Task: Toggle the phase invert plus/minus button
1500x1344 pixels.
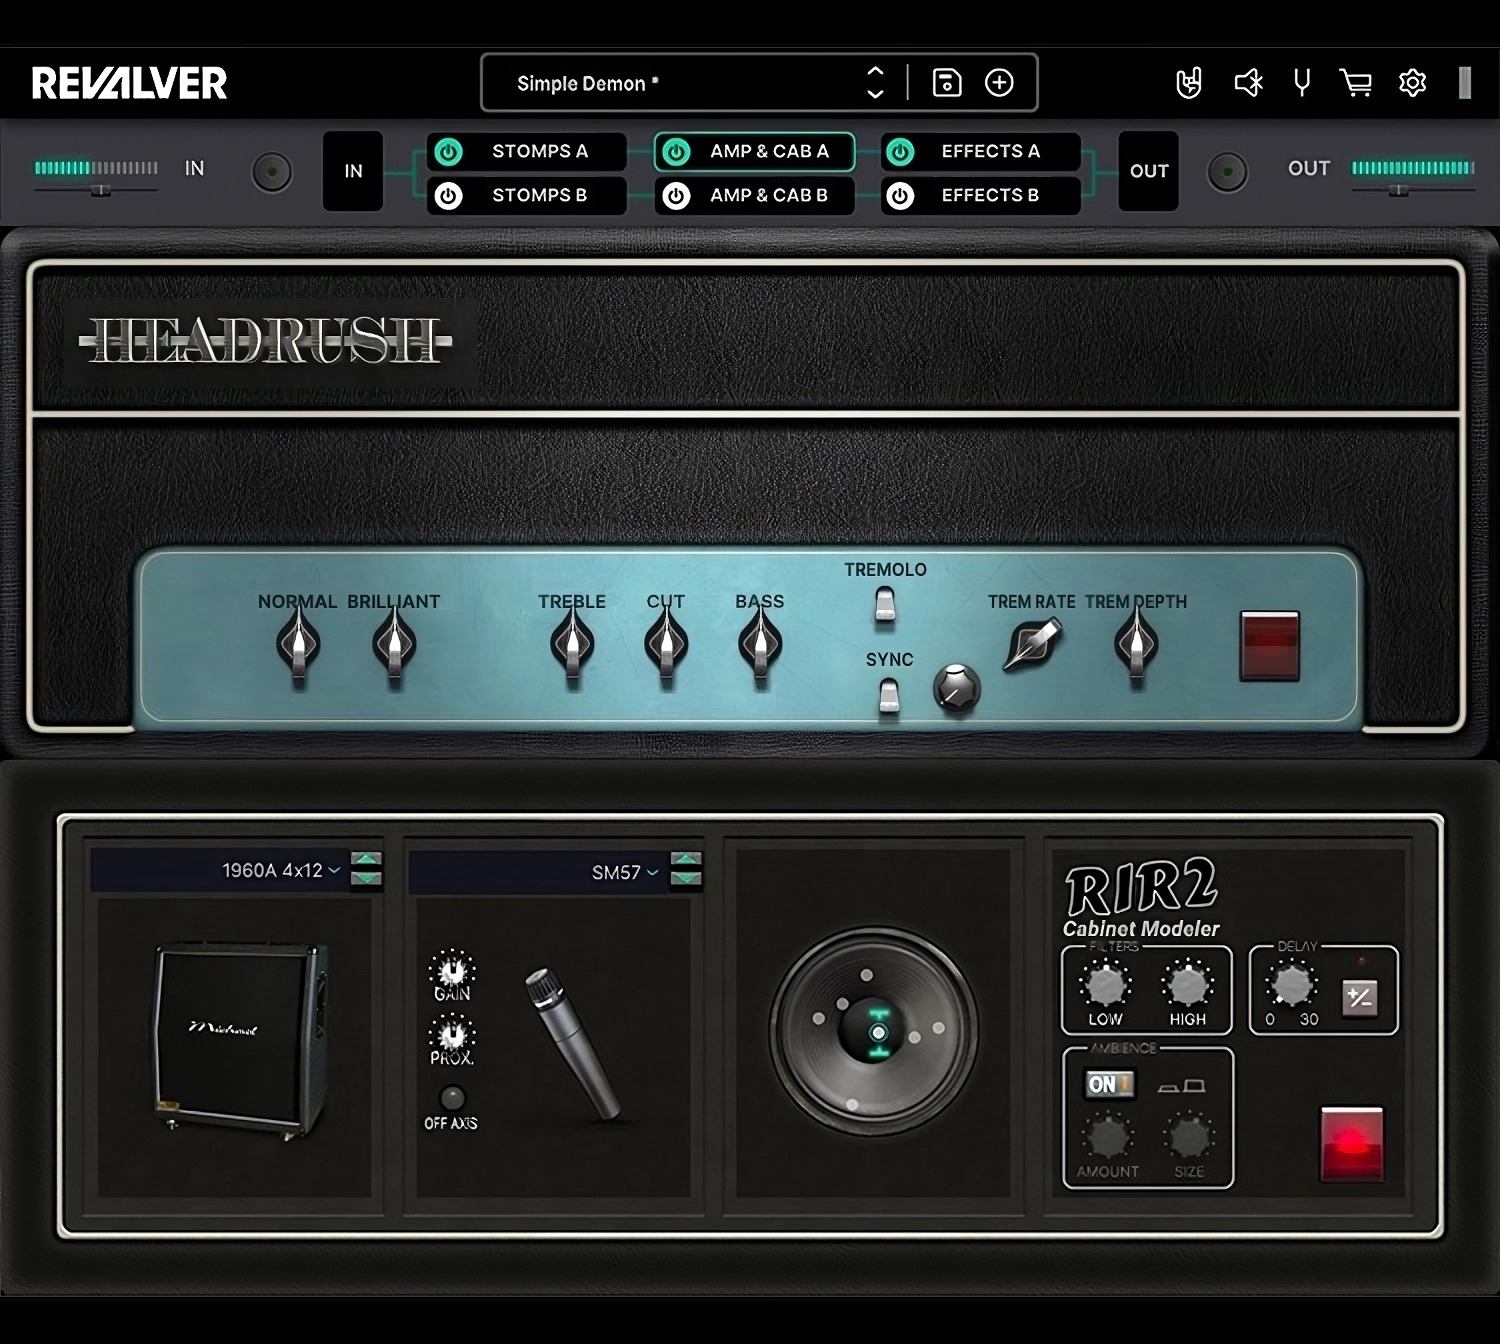Action: pyautogui.click(x=1359, y=997)
